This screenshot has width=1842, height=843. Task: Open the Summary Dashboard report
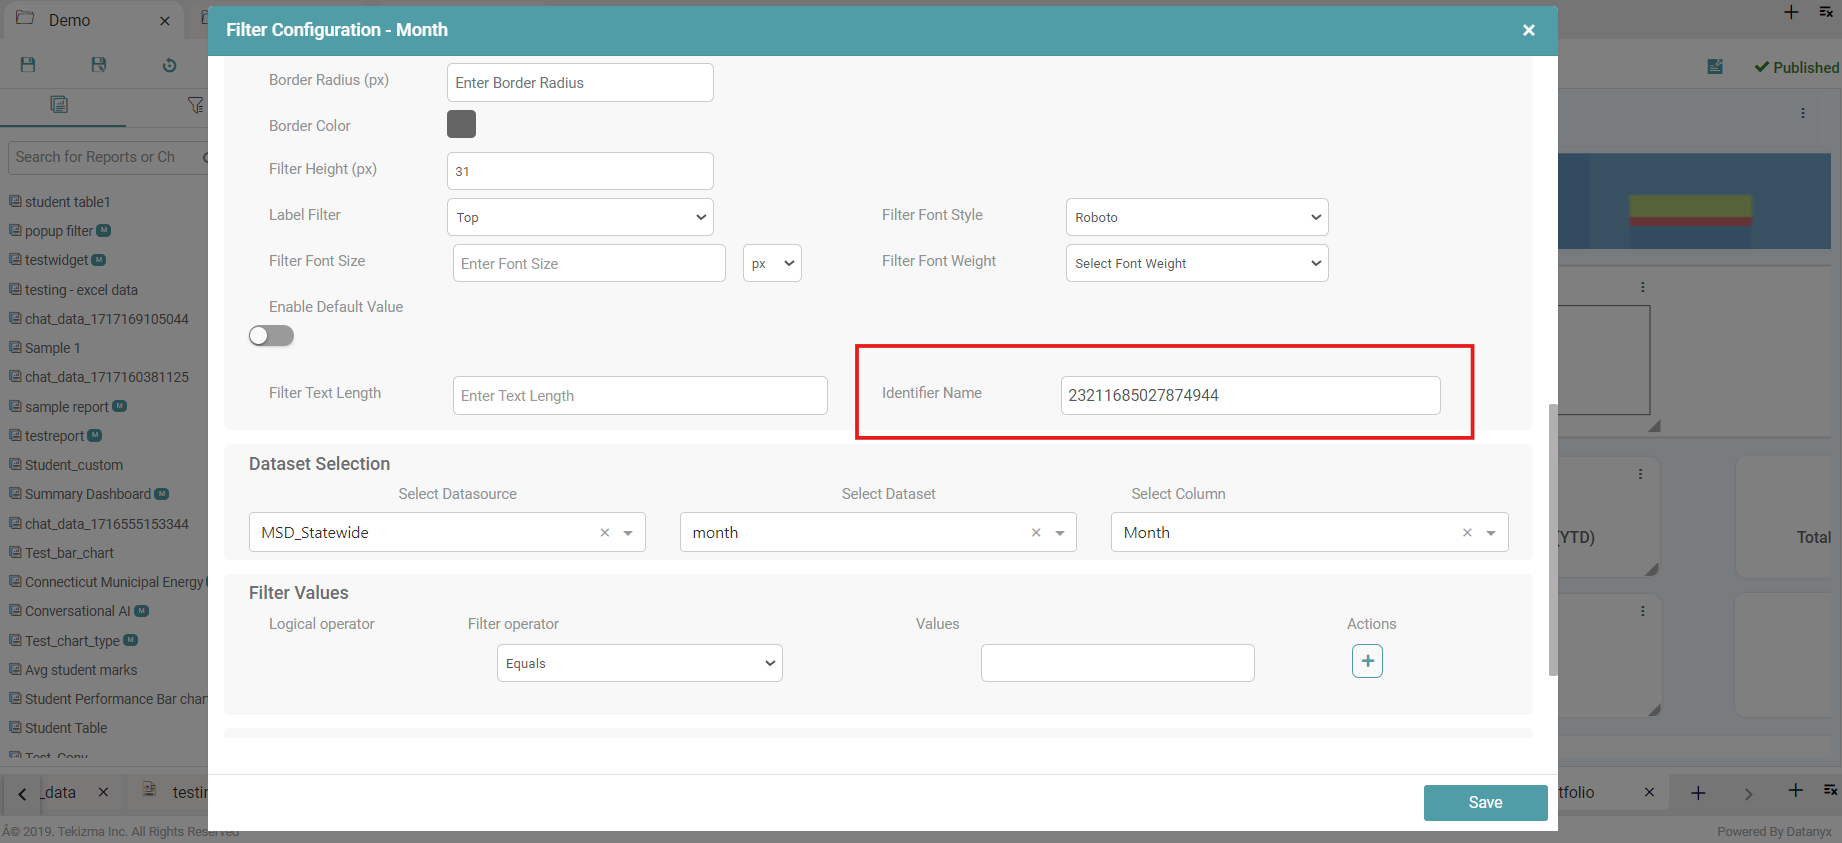coord(87,494)
